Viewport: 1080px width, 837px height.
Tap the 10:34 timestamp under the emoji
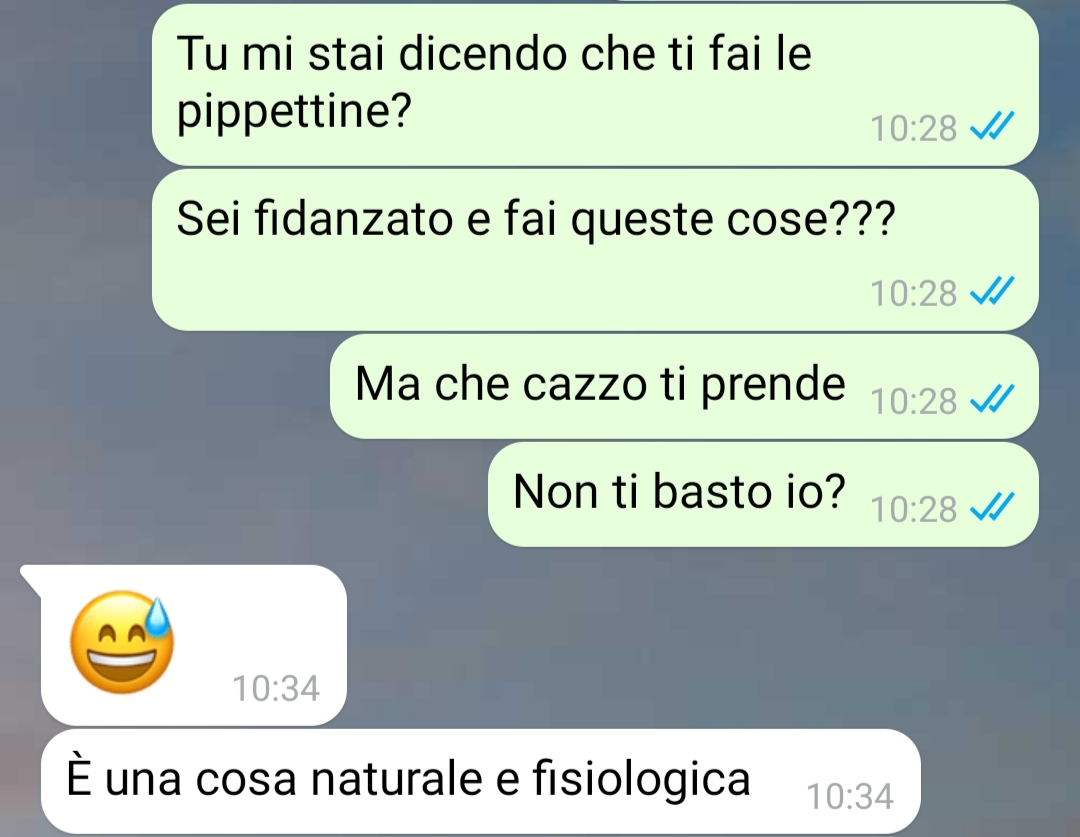click(x=276, y=688)
